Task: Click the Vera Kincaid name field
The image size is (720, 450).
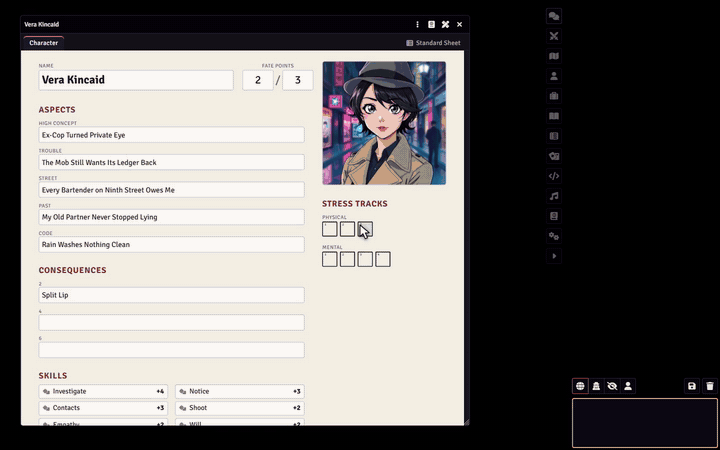Action: (x=136, y=80)
